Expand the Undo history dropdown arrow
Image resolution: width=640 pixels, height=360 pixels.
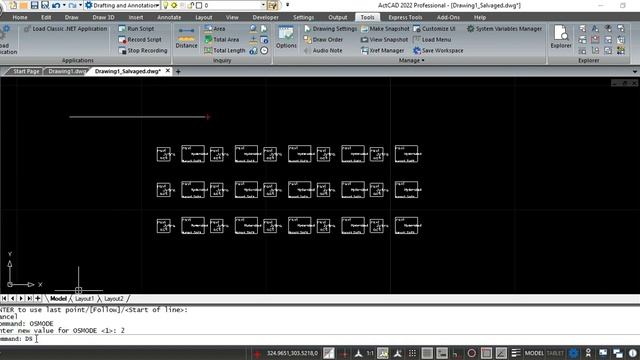(64, 5)
